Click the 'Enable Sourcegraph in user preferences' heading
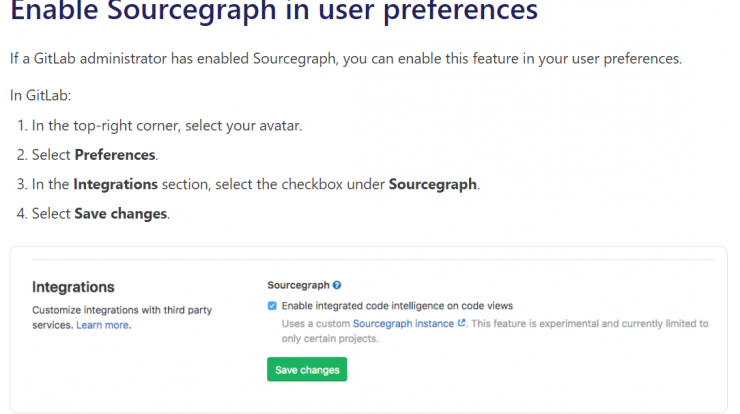The height and width of the screenshot is (414, 740). point(274,10)
